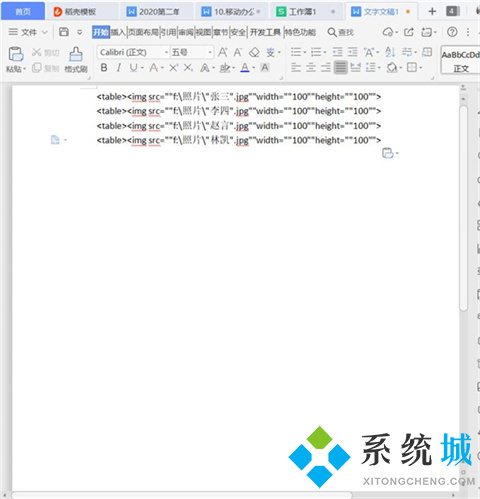
Task: Toggle Bold formatting
Action: 104,68
